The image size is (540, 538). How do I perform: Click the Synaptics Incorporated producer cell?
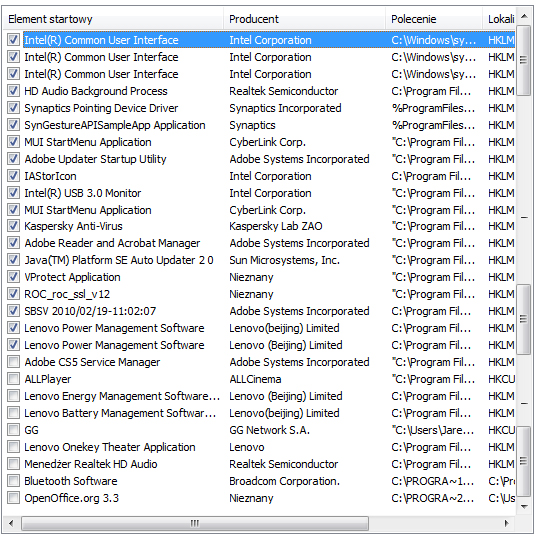[x=285, y=108]
